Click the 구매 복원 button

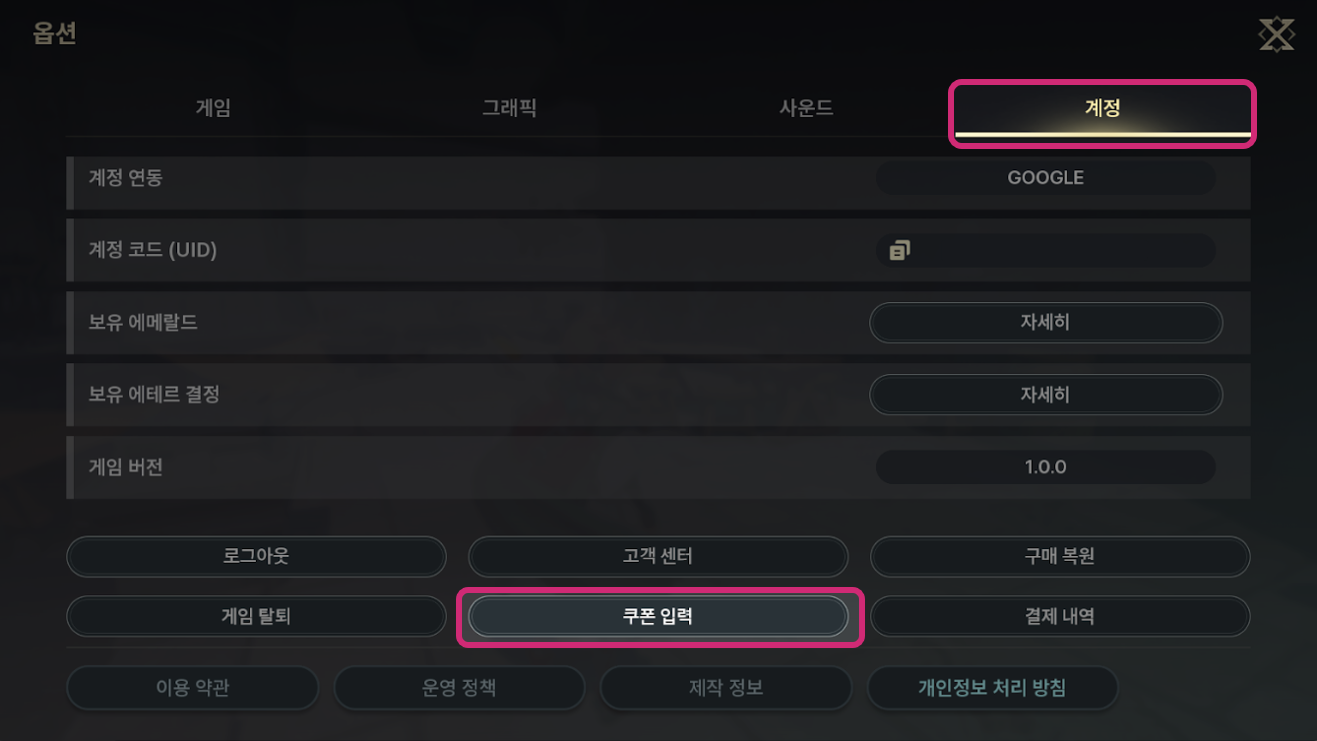[x=1059, y=557]
